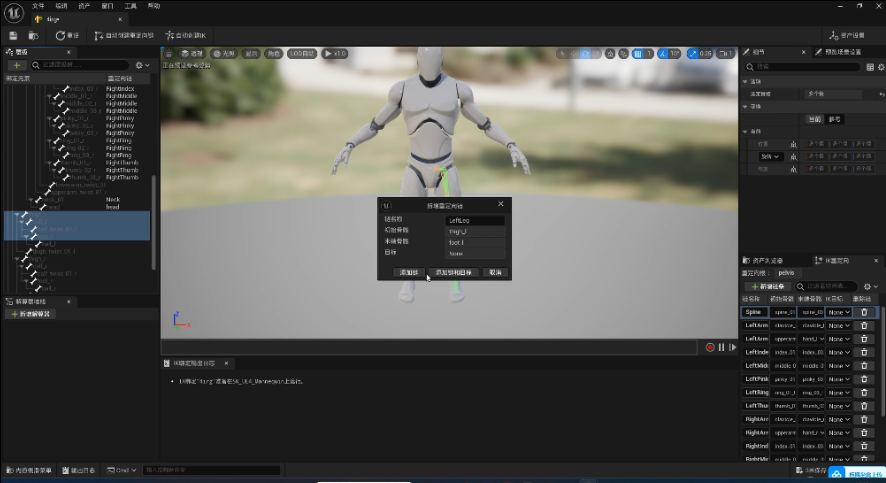Select 参考 (Reference) transform mode

pos(834,119)
